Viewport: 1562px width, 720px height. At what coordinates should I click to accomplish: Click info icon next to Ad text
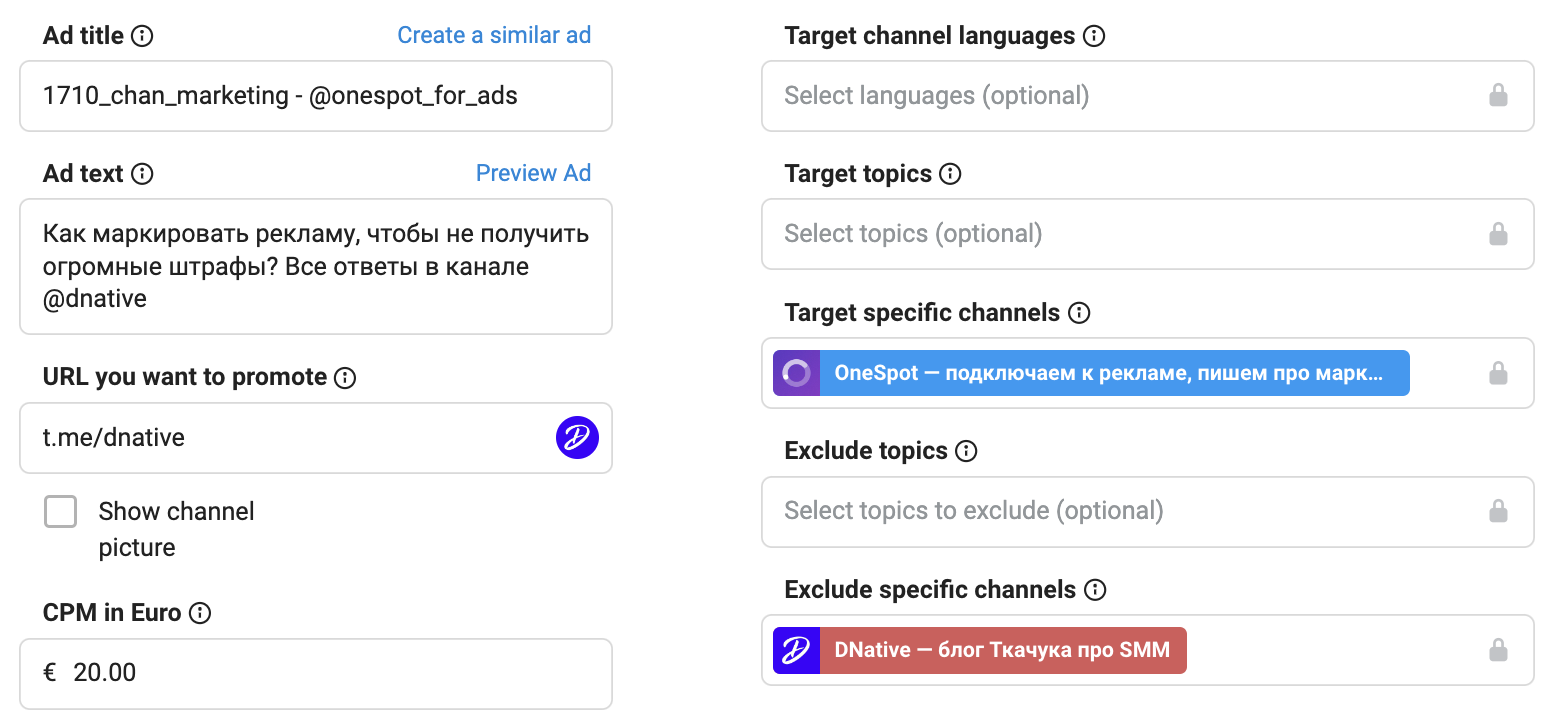pos(143,174)
